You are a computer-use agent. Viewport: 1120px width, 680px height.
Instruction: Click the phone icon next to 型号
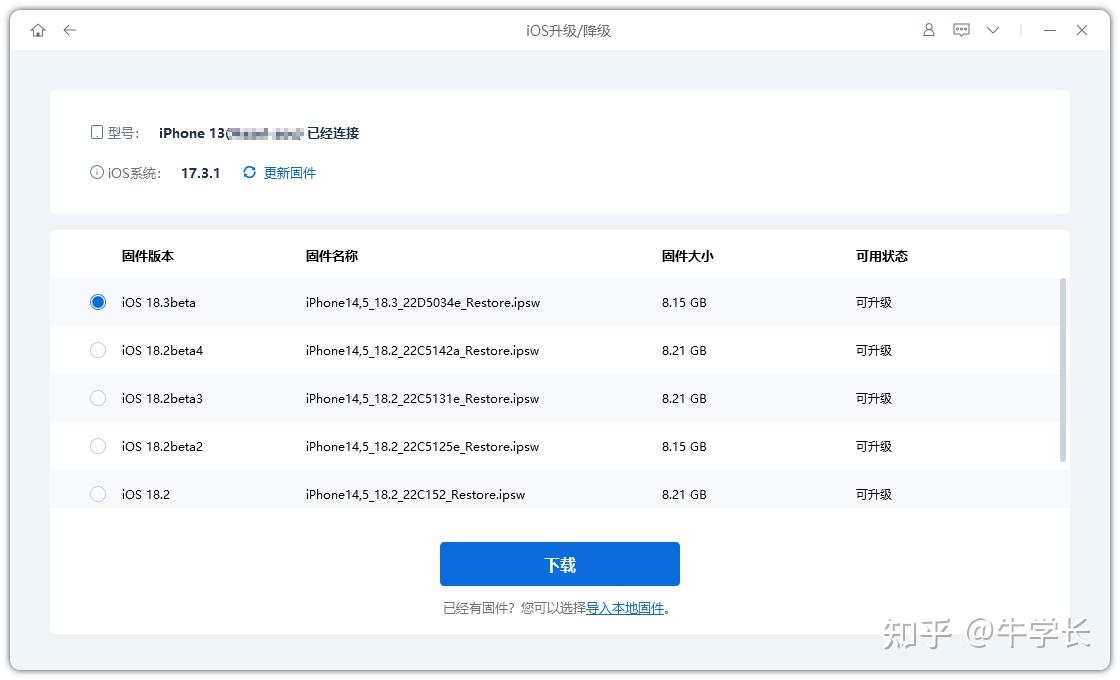tap(96, 131)
